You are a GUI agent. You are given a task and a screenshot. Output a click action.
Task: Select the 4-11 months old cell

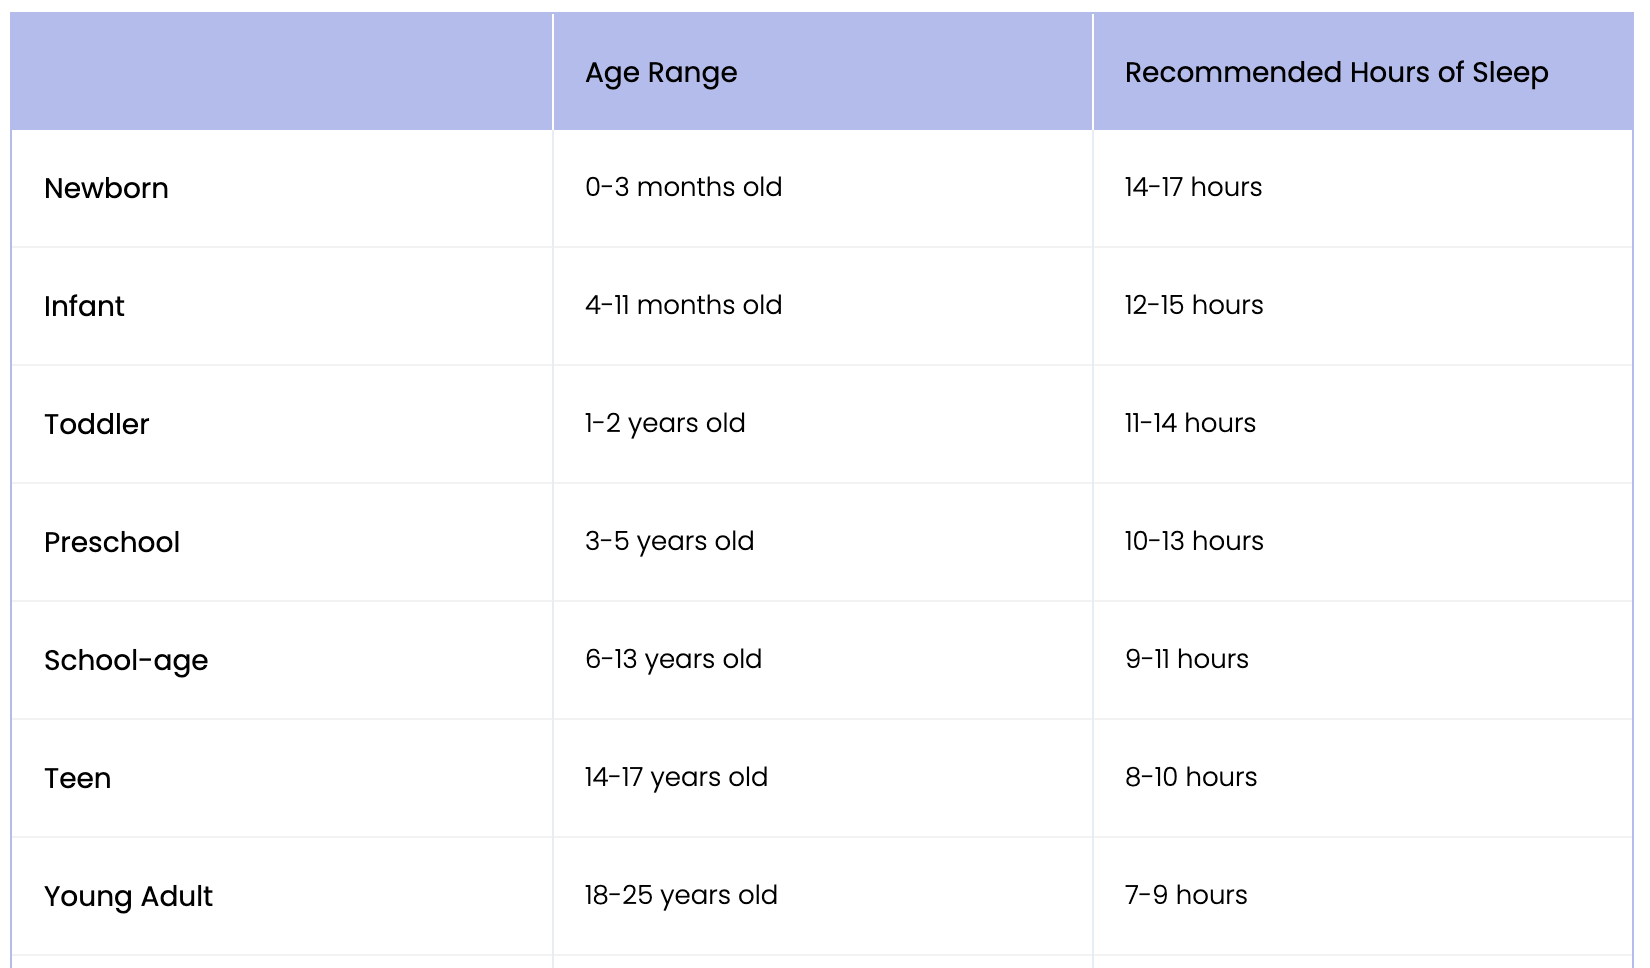click(683, 305)
